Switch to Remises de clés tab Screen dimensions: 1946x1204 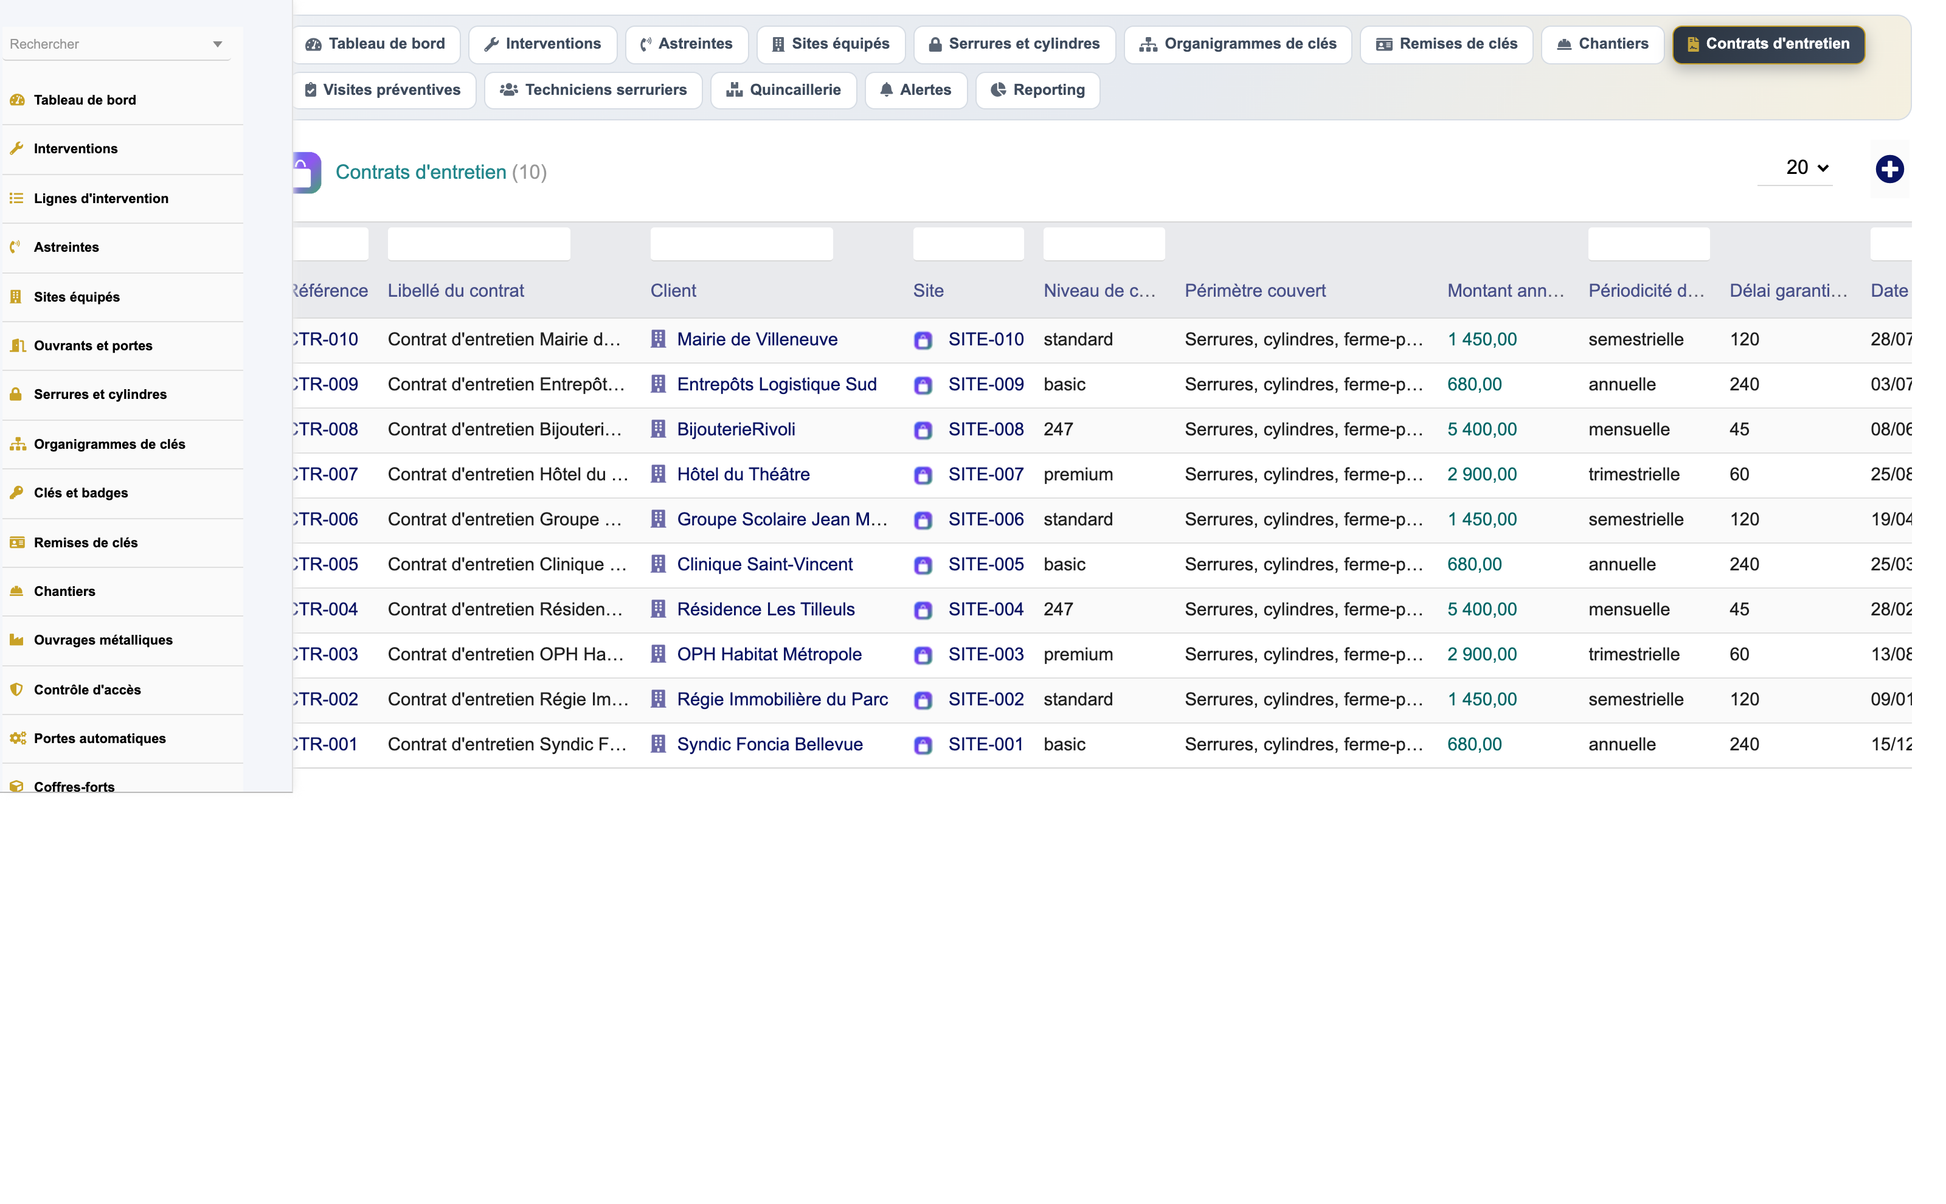pyautogui.click(x=1446, y=44)
